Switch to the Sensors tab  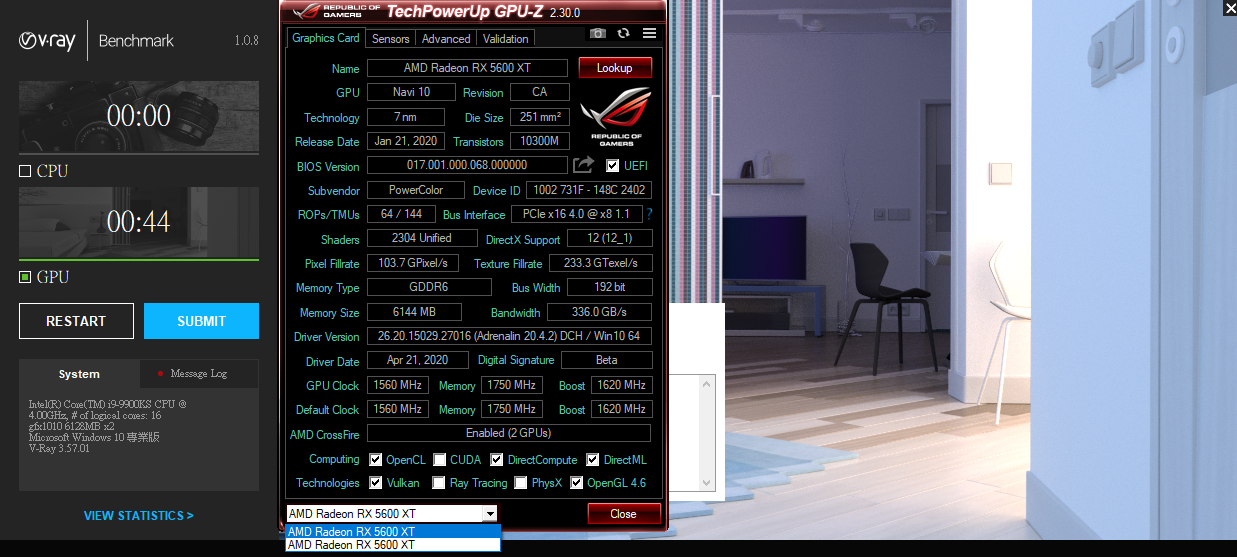[390, 39]
